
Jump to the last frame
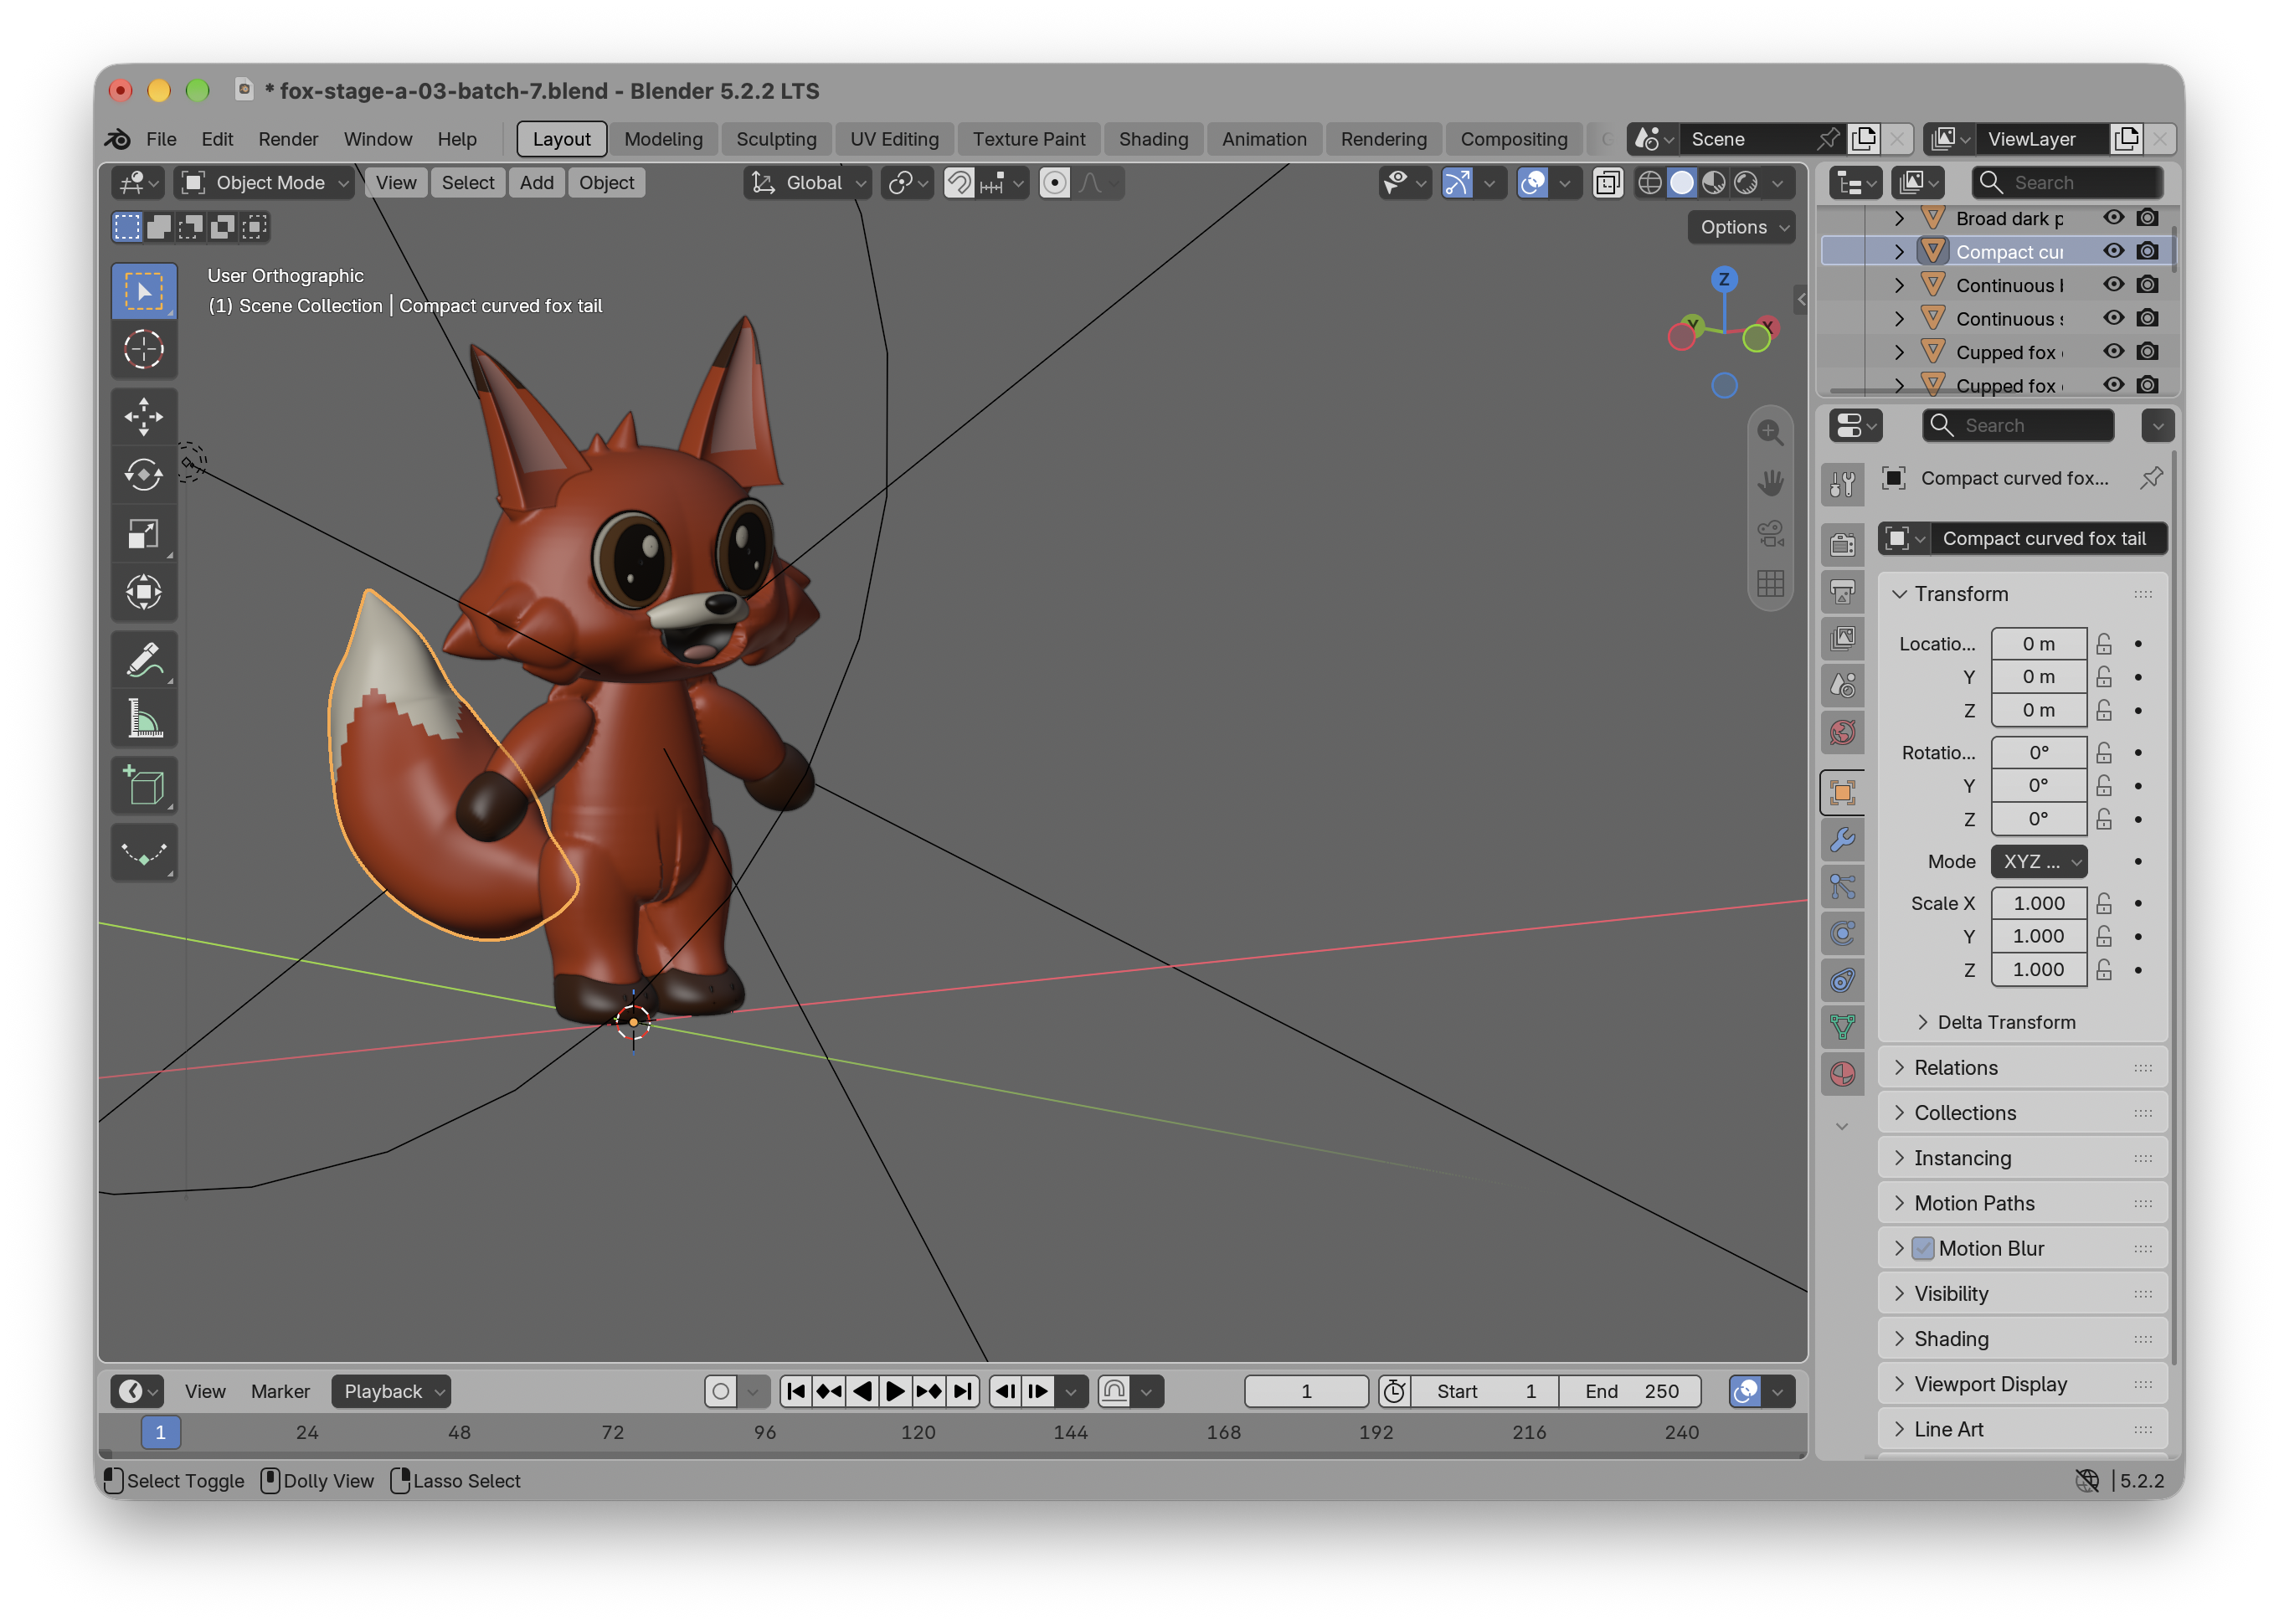pos(962,1391)
